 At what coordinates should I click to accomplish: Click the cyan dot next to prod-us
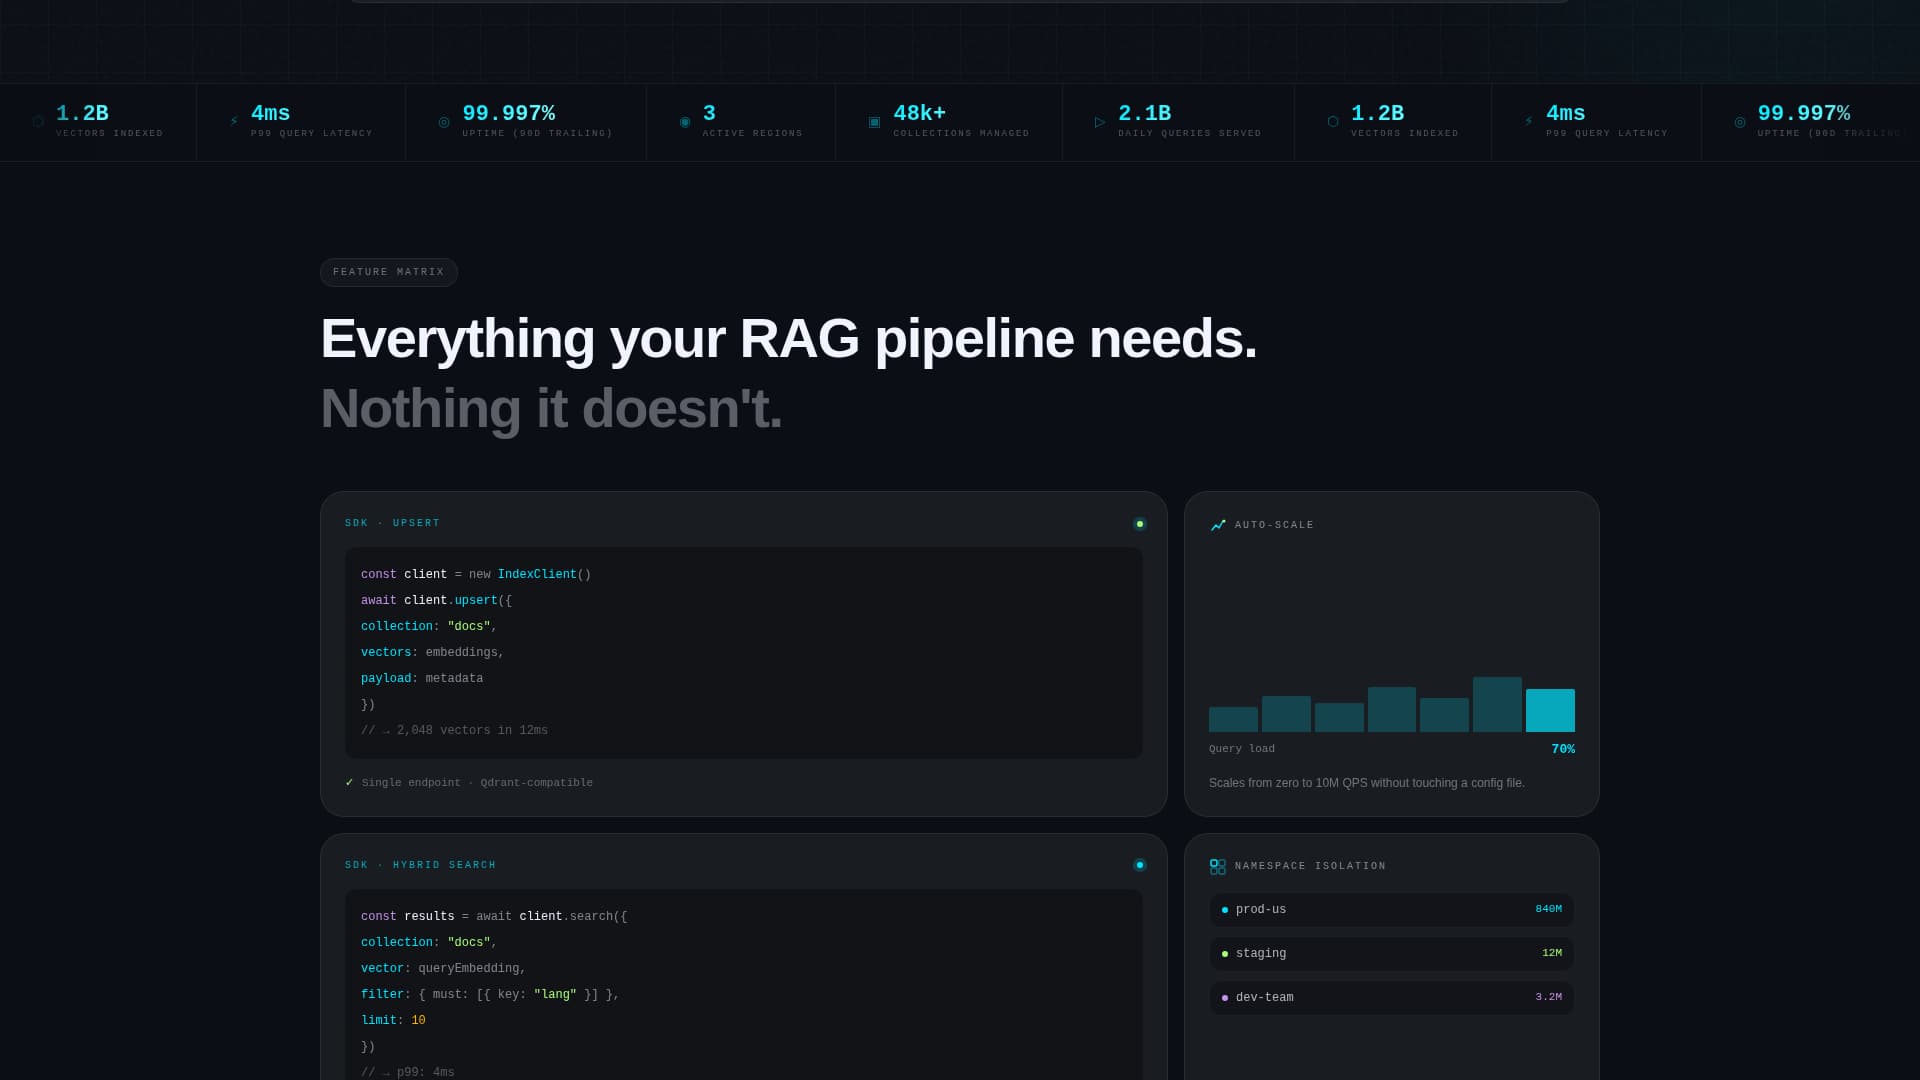[1225, 910]
